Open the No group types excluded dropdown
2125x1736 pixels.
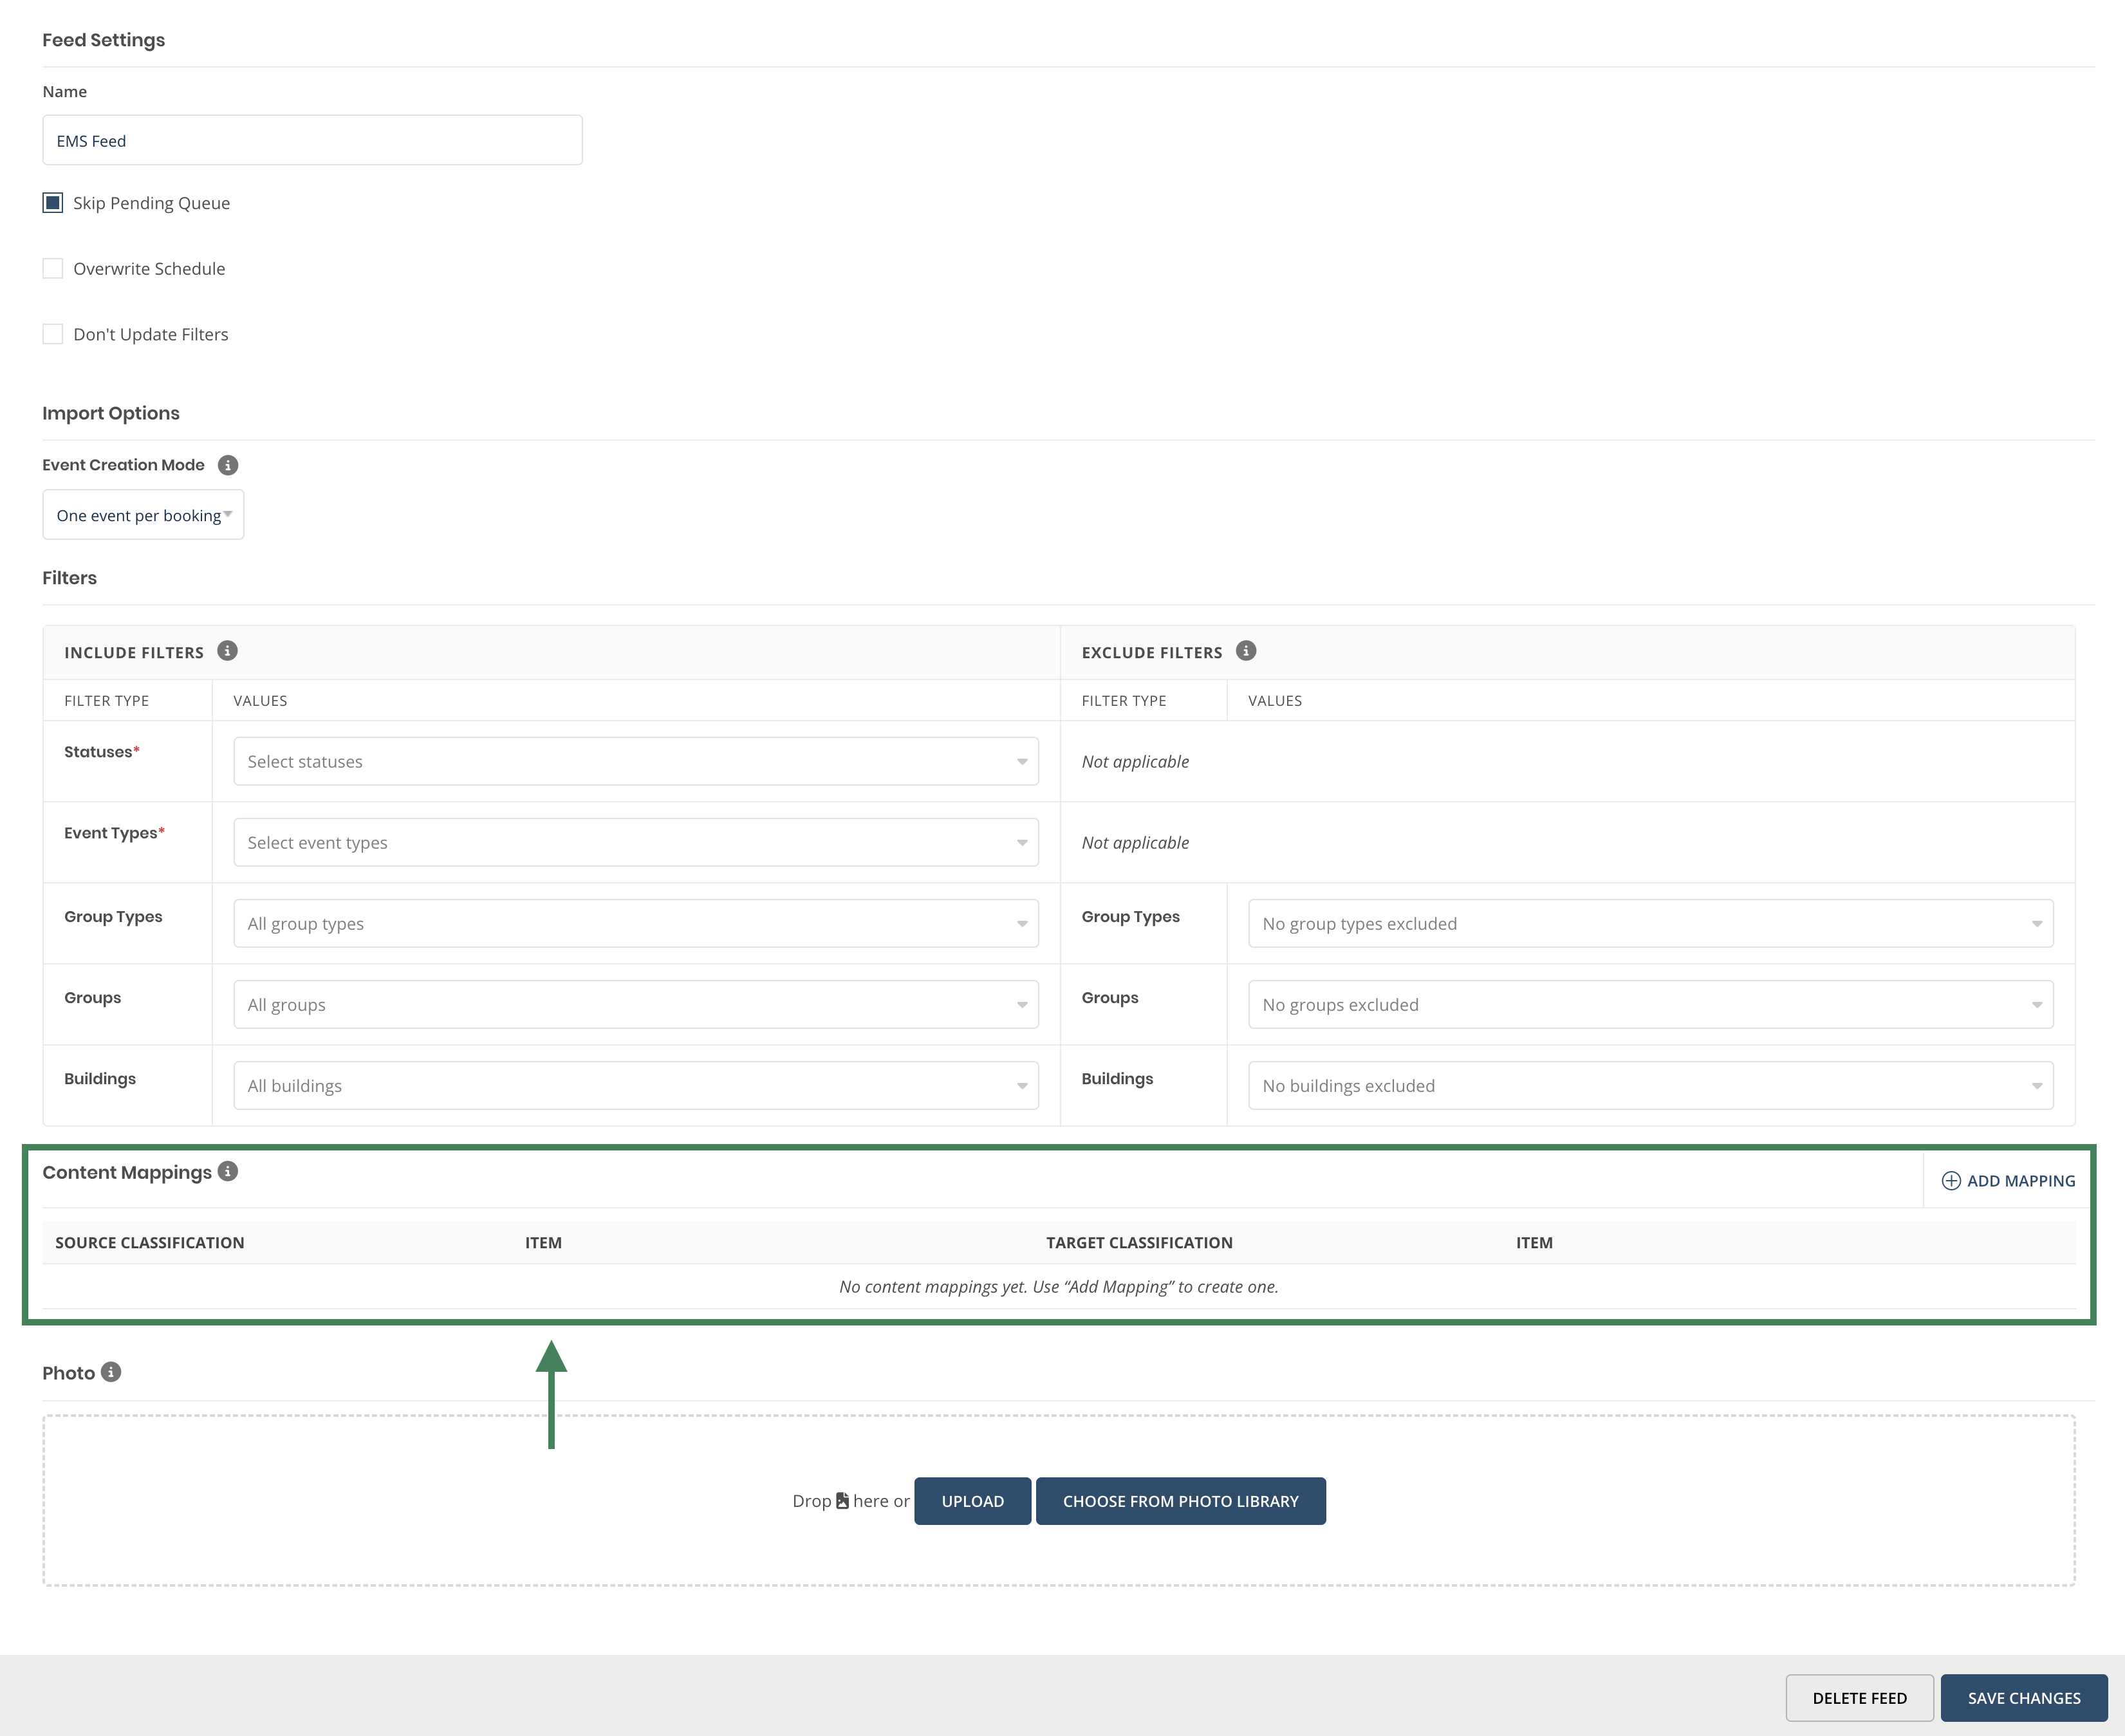(1651, 923)
